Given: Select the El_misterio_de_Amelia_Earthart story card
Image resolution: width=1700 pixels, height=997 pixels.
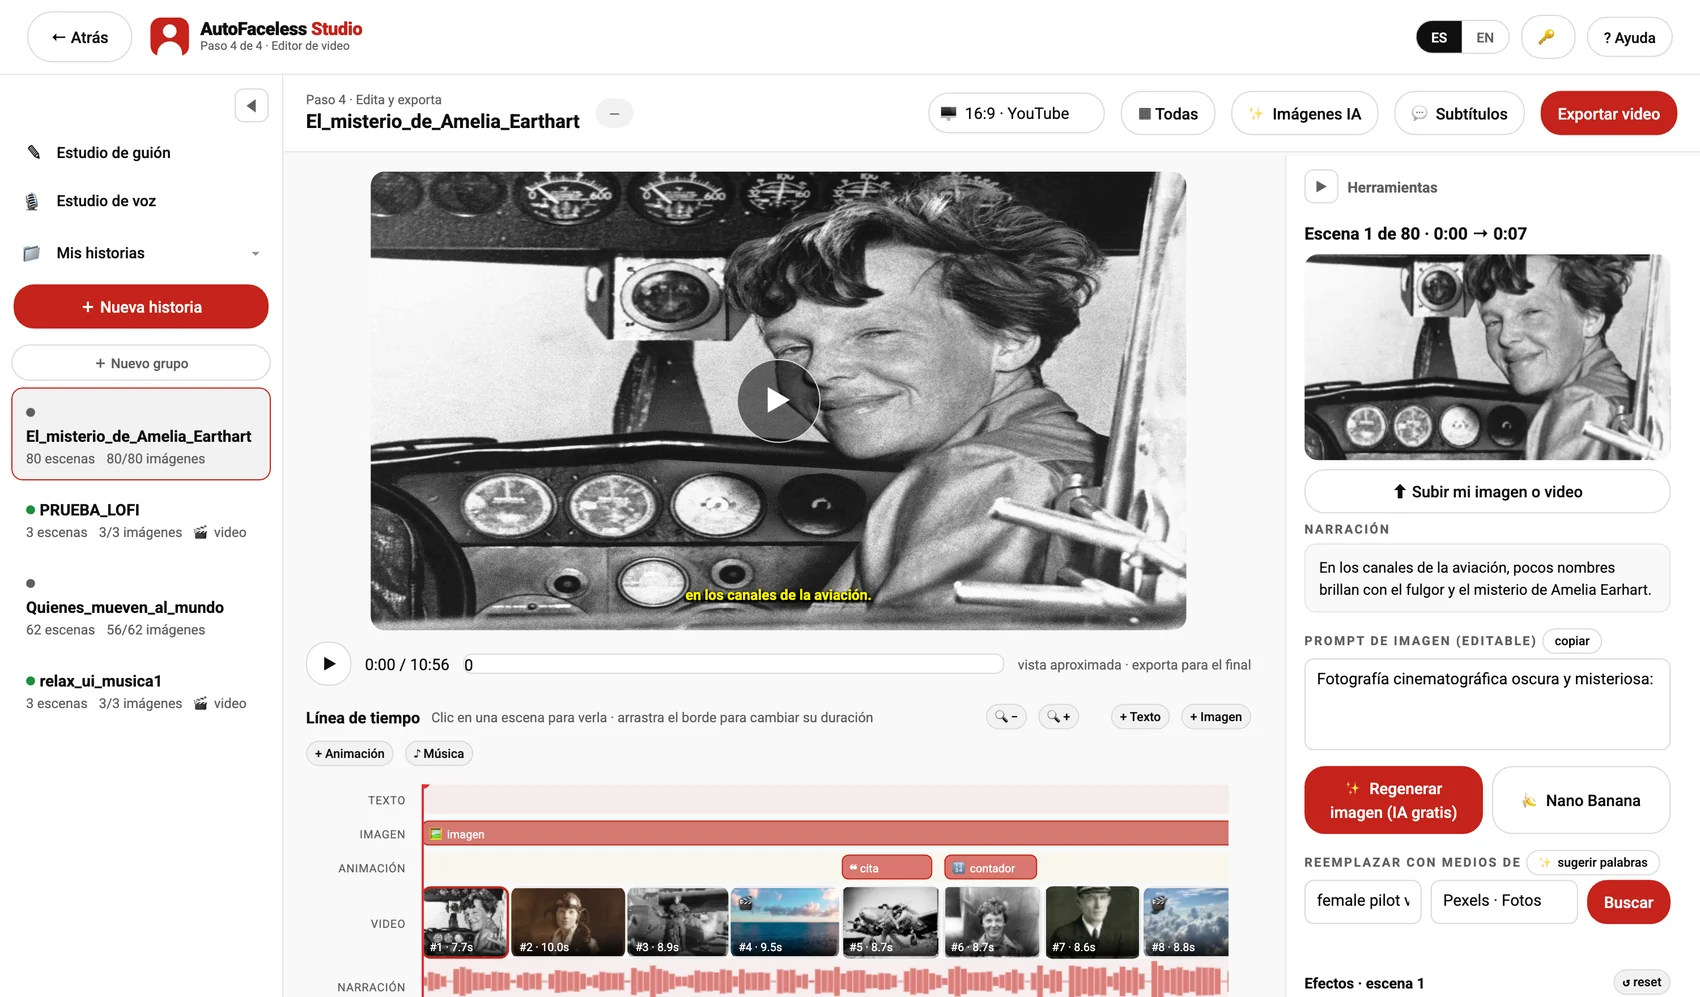Looking at the screenshot, I should tap(141, 434).
